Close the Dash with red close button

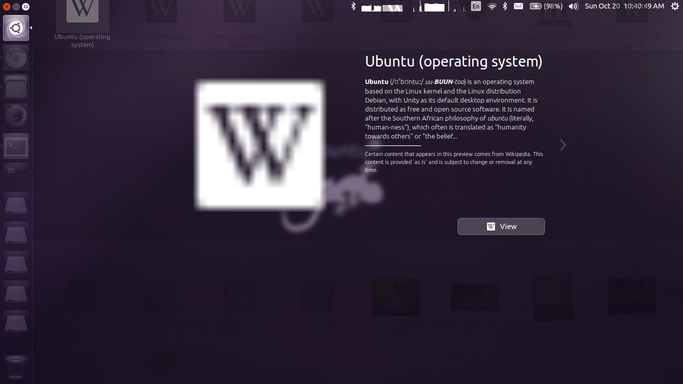point(7,7)
